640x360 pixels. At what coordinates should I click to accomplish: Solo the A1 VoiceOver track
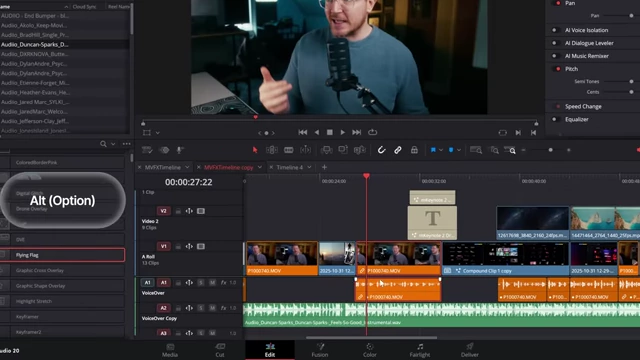(201, 282)
